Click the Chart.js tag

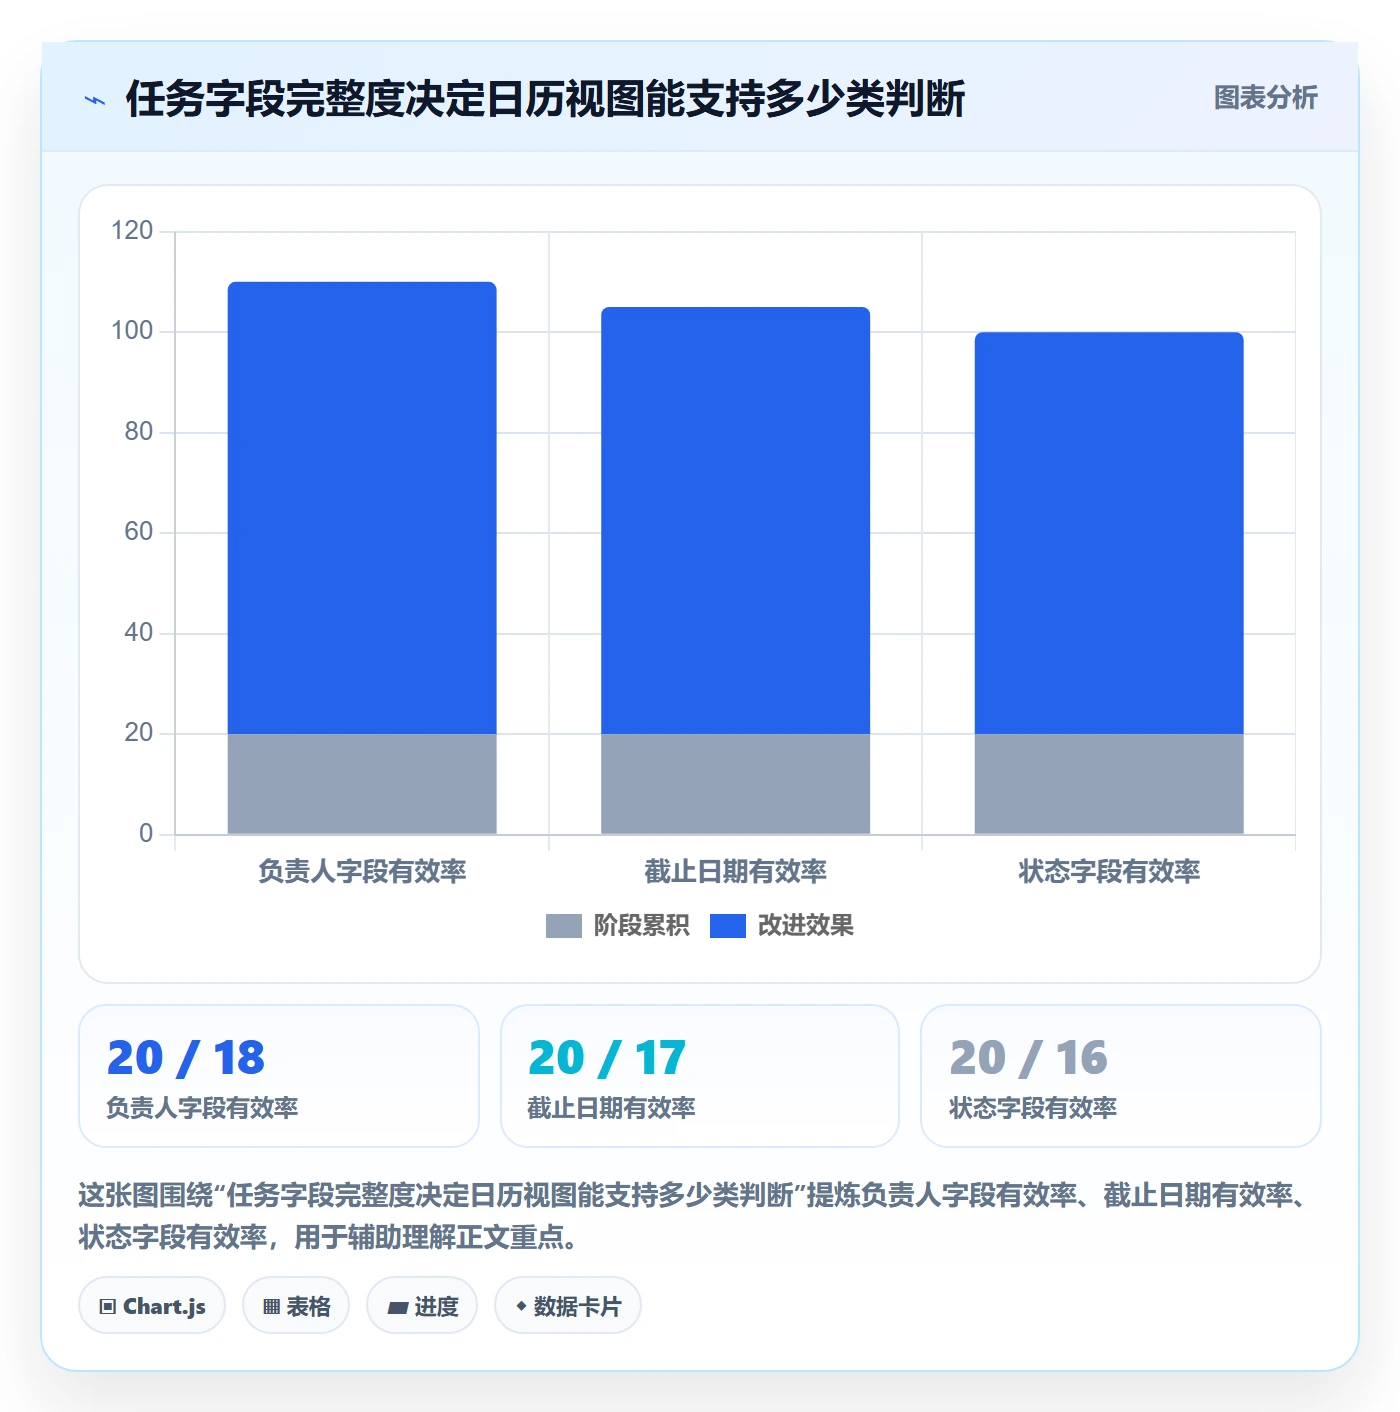coord(152,1306)
